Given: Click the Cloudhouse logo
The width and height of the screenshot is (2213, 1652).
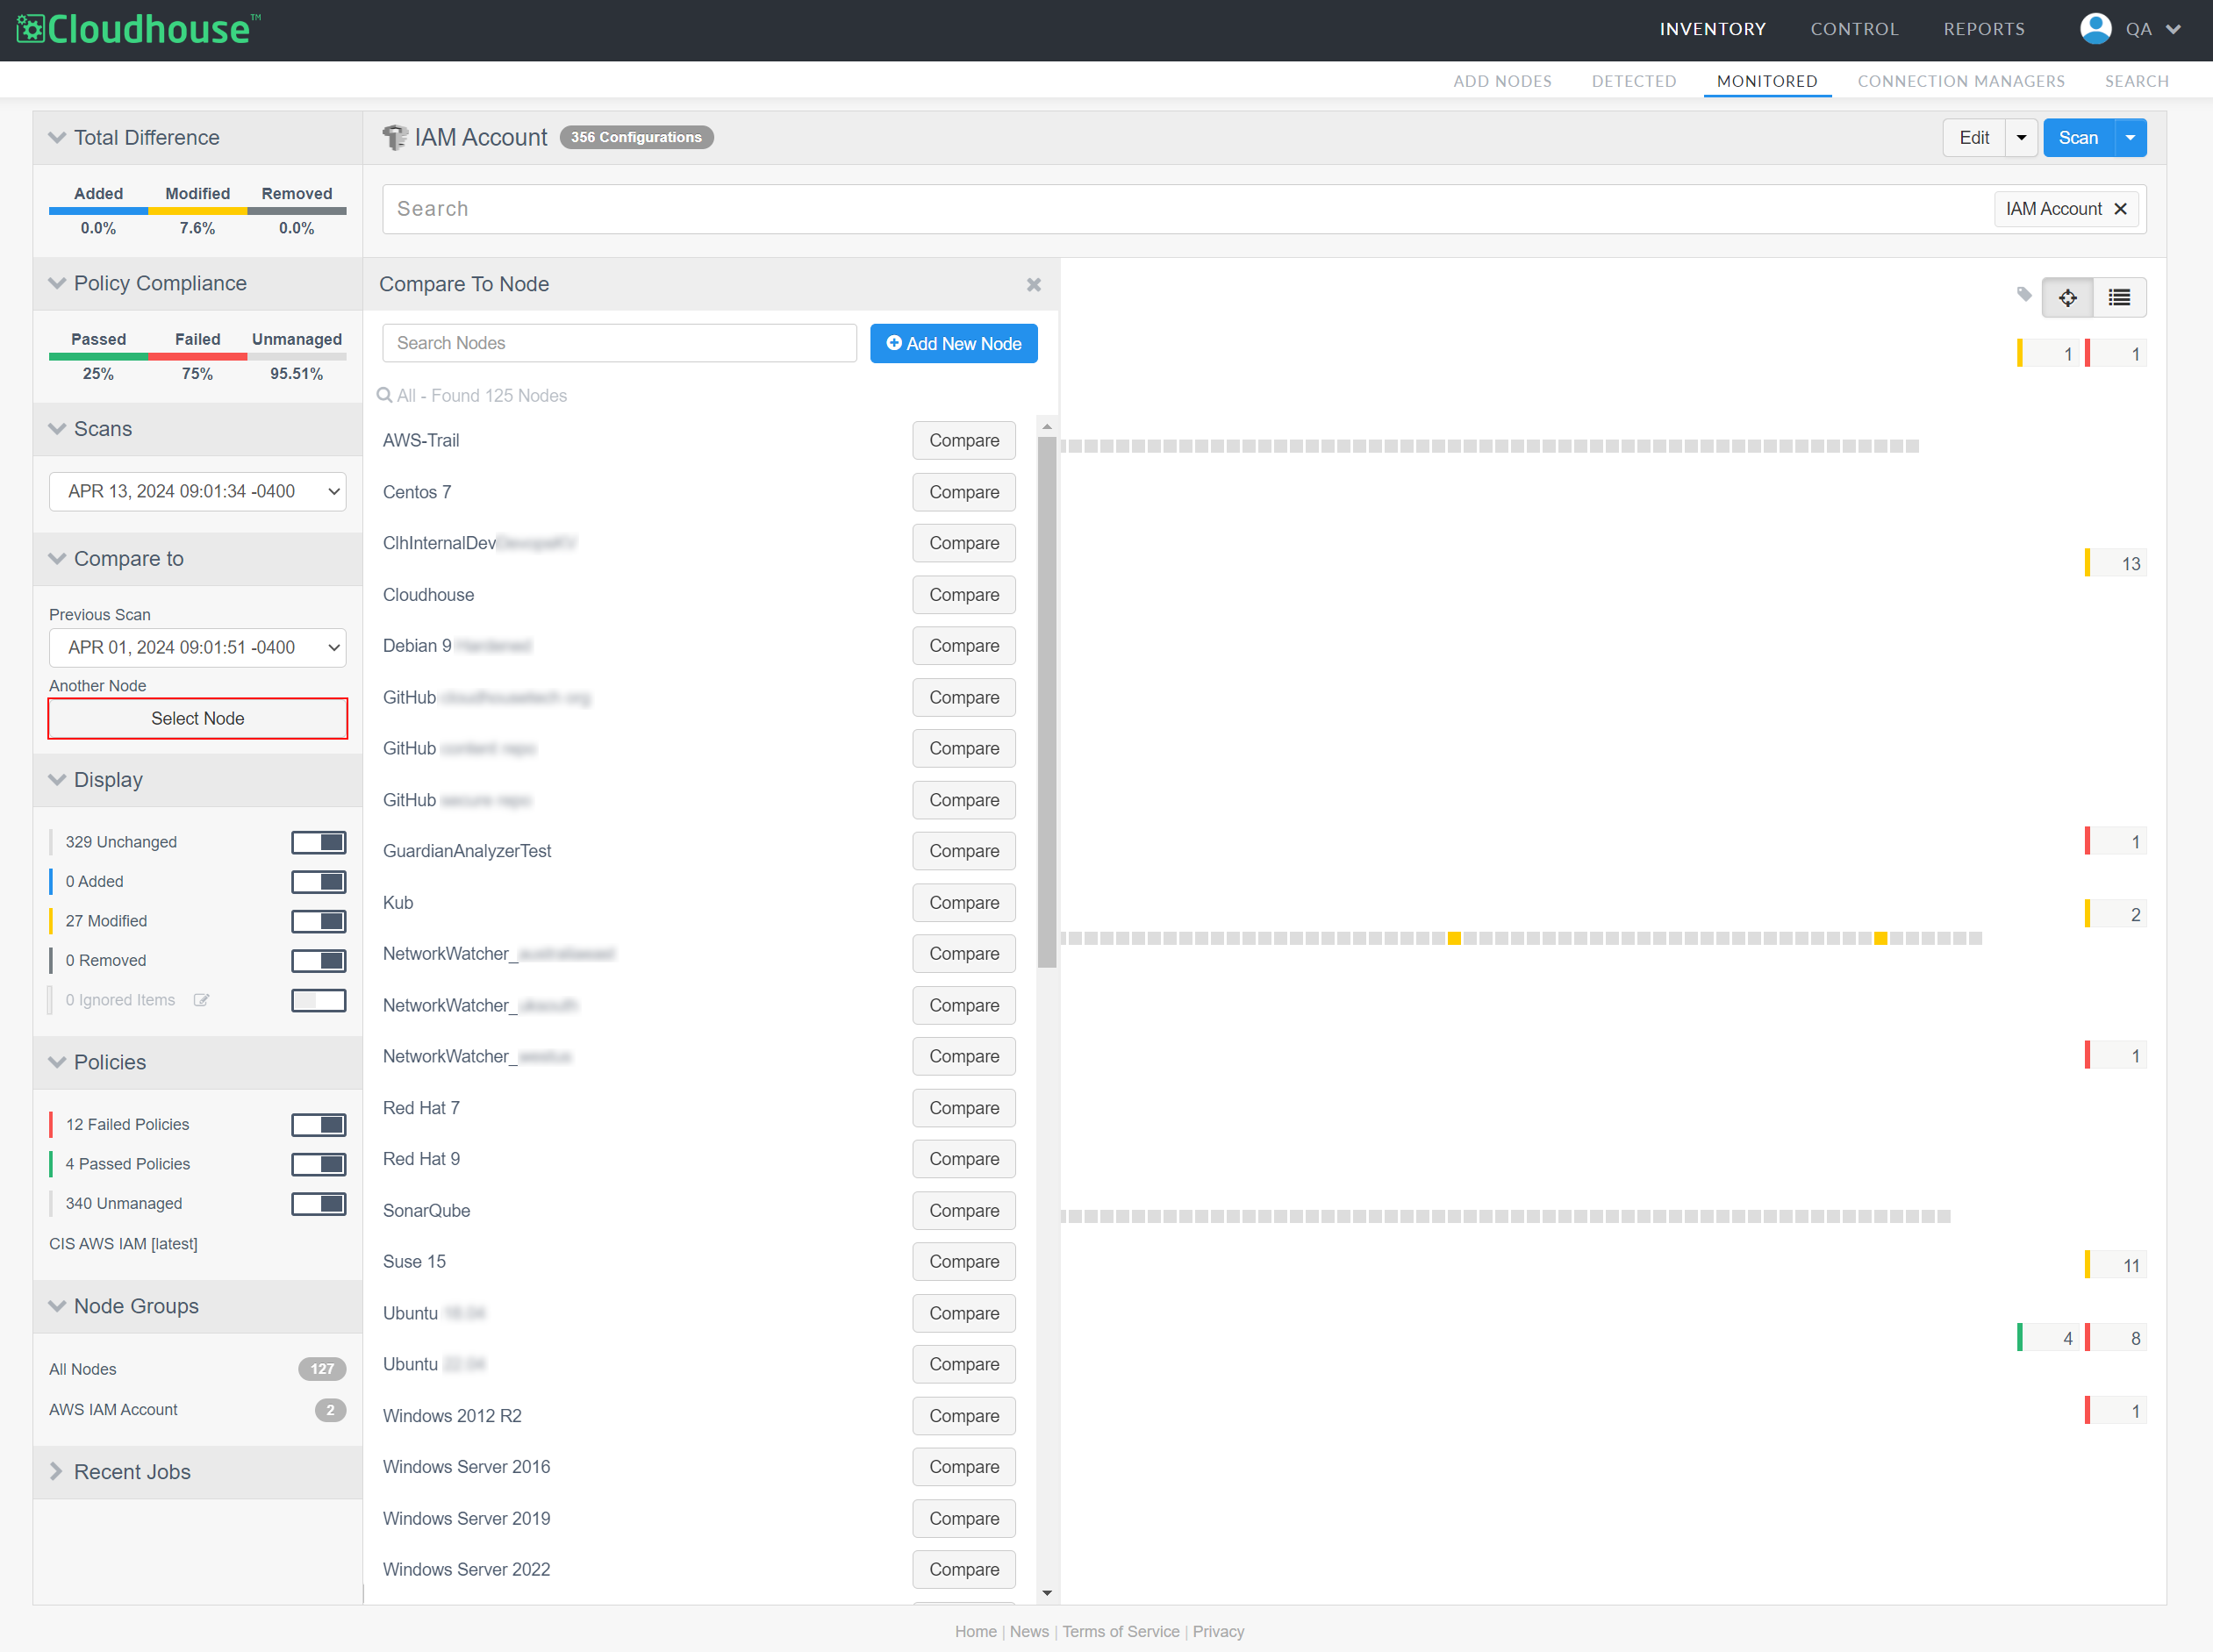Looking at the screenshot, I should pyautogui.click(x=138, y=29).
